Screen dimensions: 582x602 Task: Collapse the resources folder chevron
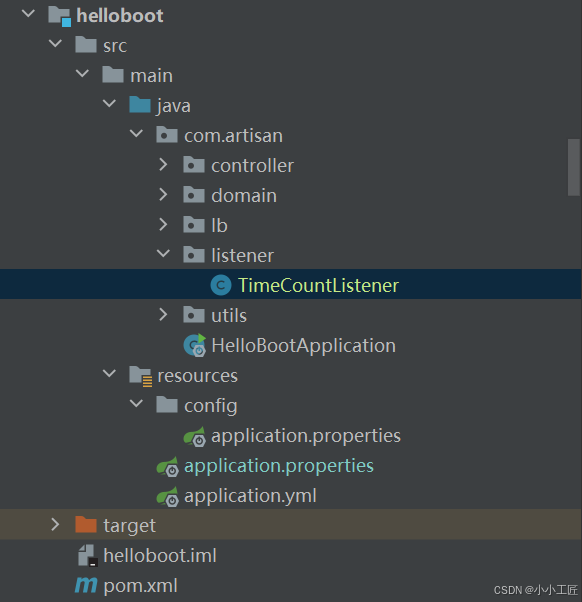click(109, 373)
